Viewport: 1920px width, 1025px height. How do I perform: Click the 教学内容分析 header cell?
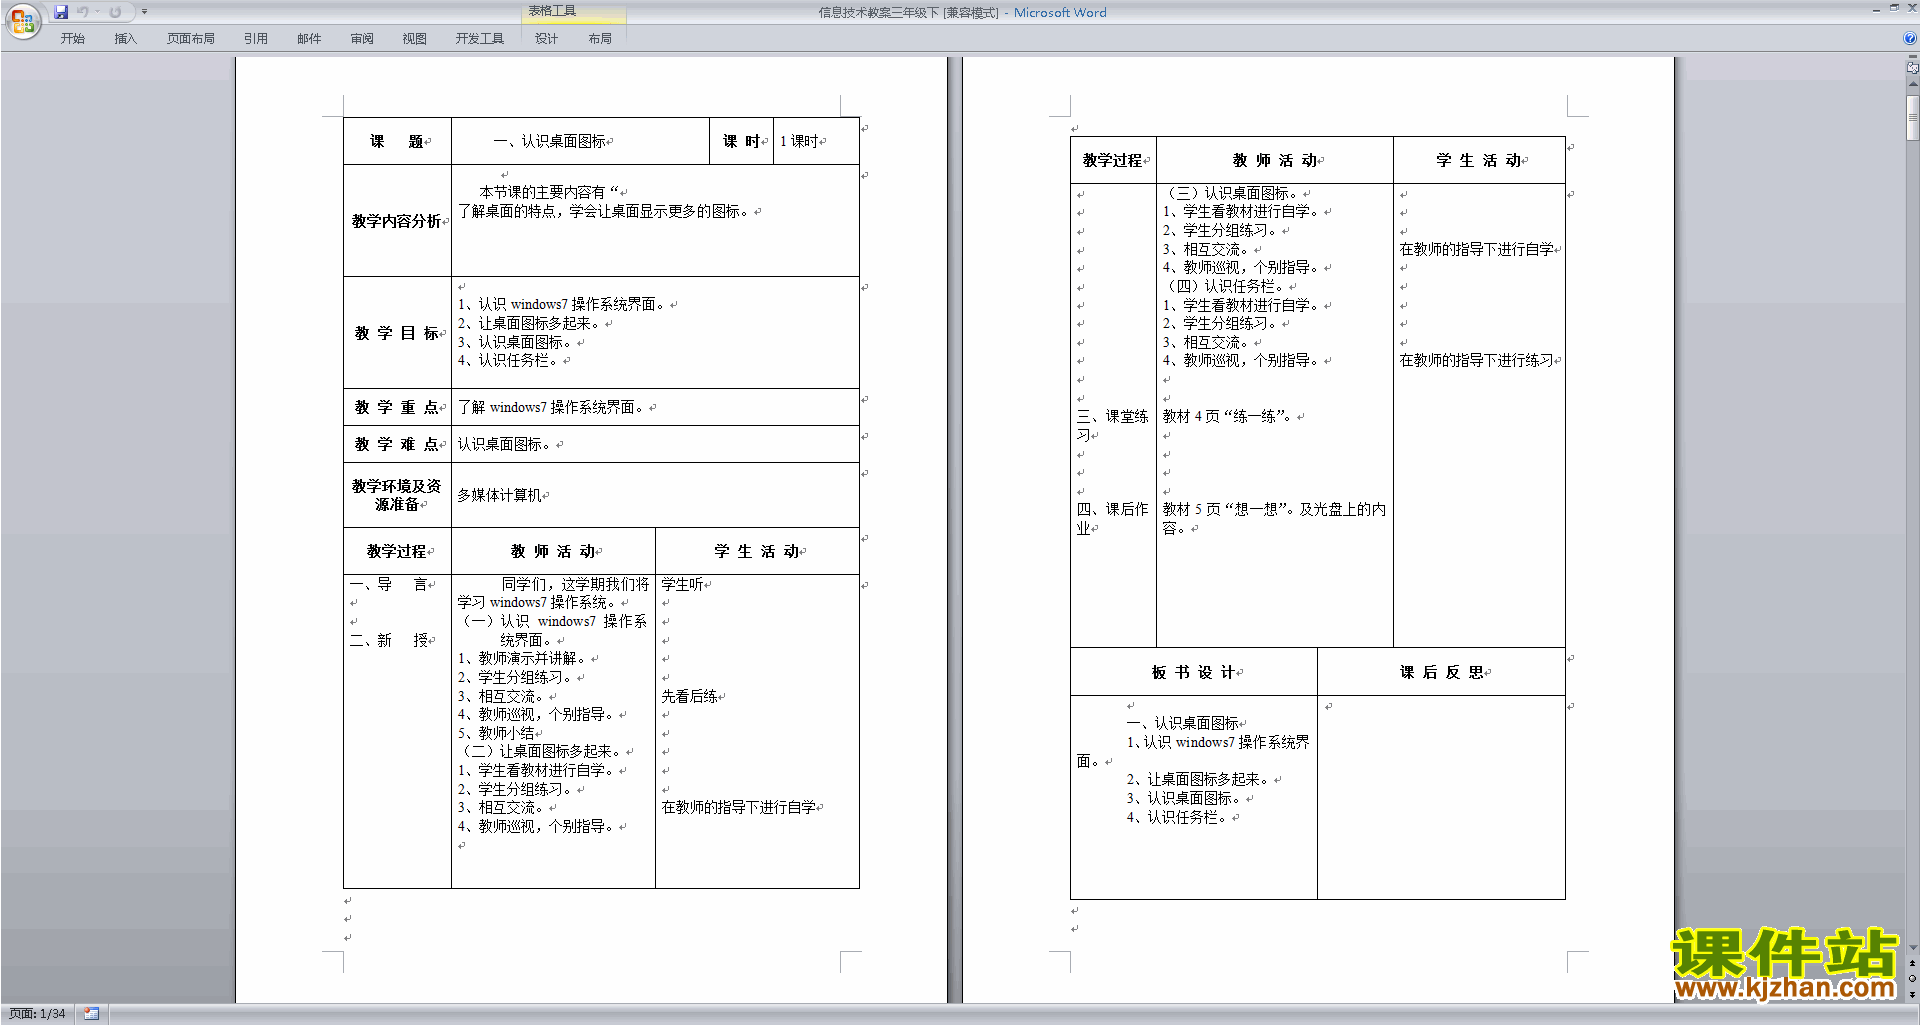click(x=397, y=221)
